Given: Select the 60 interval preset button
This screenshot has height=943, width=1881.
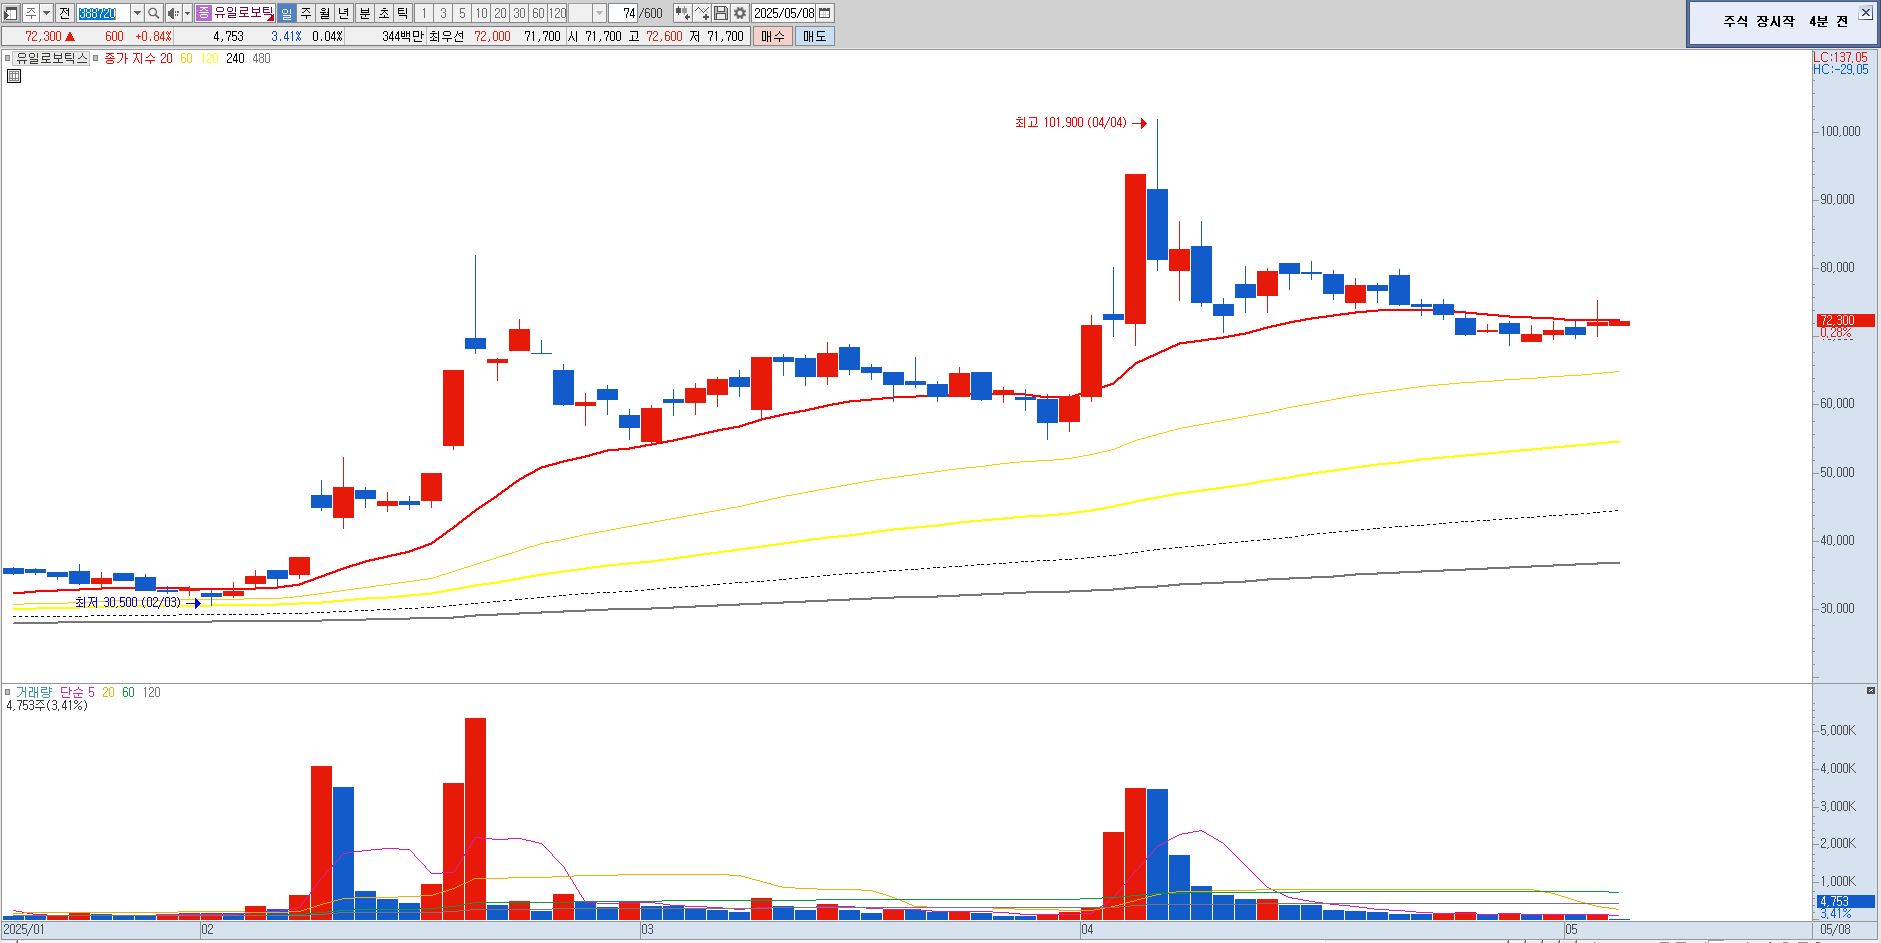Looking at the screenshot, I should point(538,13).
